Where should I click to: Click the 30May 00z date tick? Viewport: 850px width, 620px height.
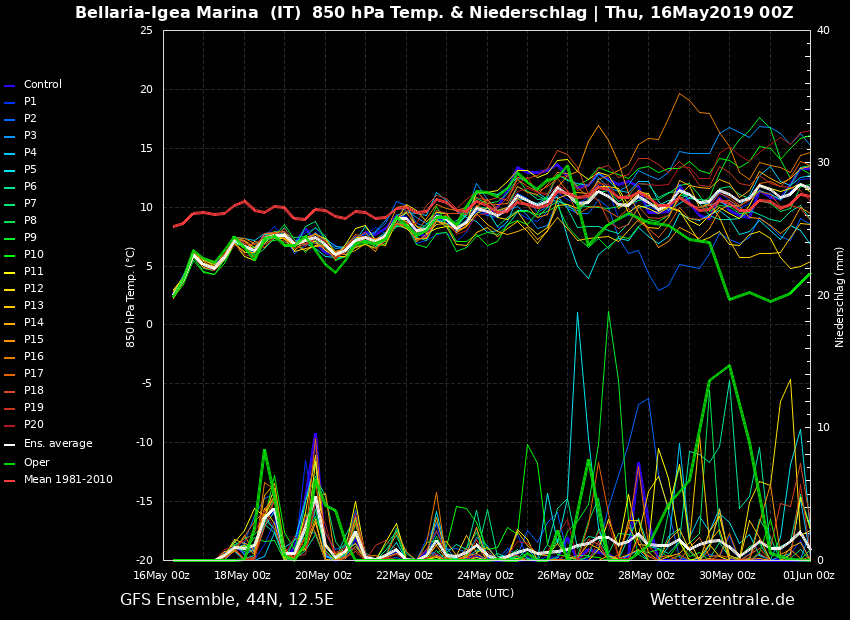[x=727, y=576]
